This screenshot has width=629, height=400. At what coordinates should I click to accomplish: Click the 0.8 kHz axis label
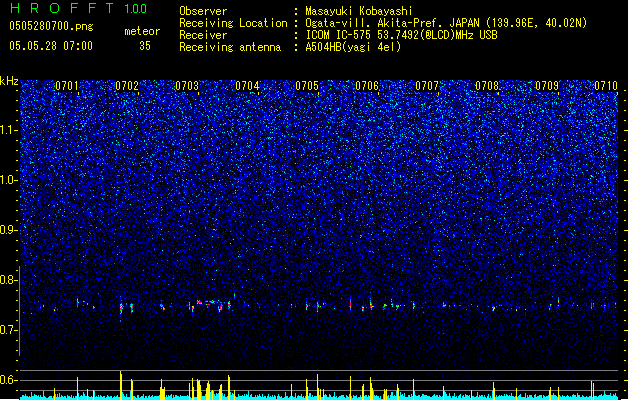tap(9, 280)
